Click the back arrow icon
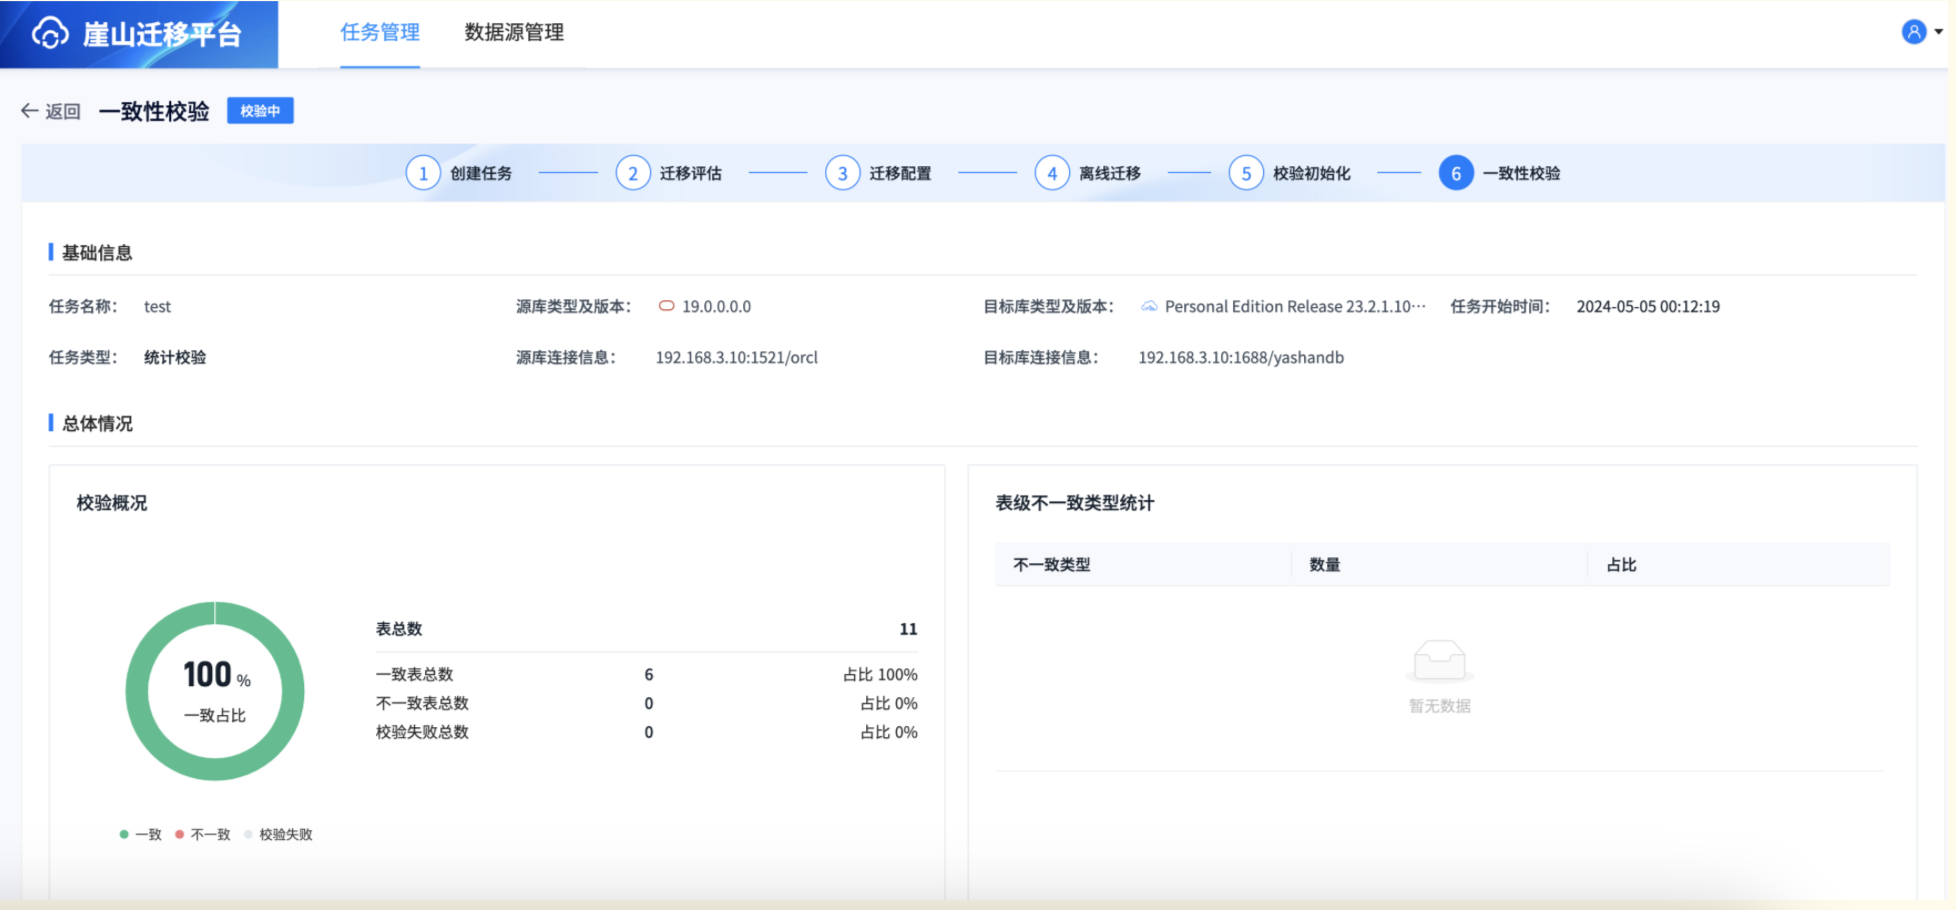 point(29,111)
